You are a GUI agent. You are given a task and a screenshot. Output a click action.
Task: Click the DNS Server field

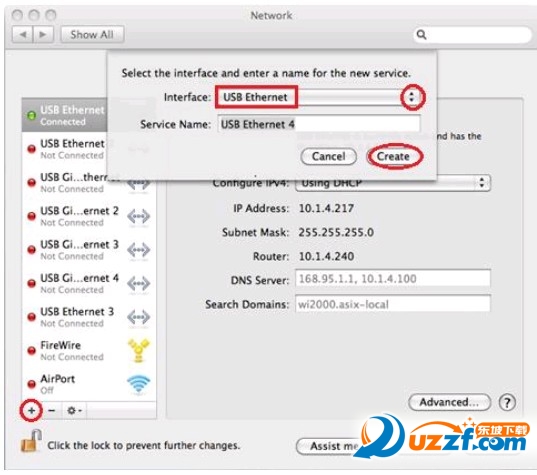point(393,278)
